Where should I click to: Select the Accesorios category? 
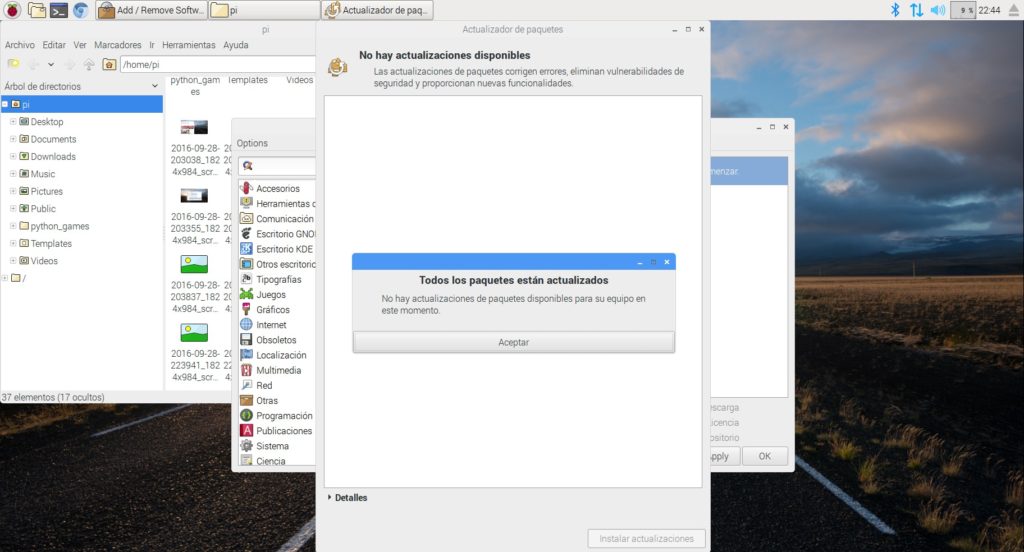[277, 188]
